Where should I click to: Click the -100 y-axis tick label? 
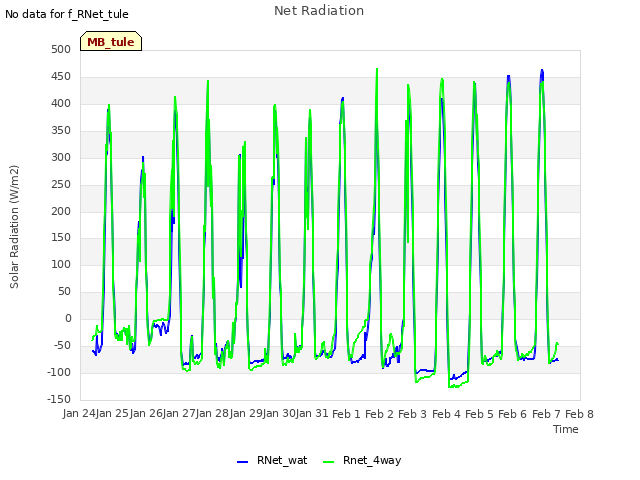pyautogui.click(x=59, y=373)
